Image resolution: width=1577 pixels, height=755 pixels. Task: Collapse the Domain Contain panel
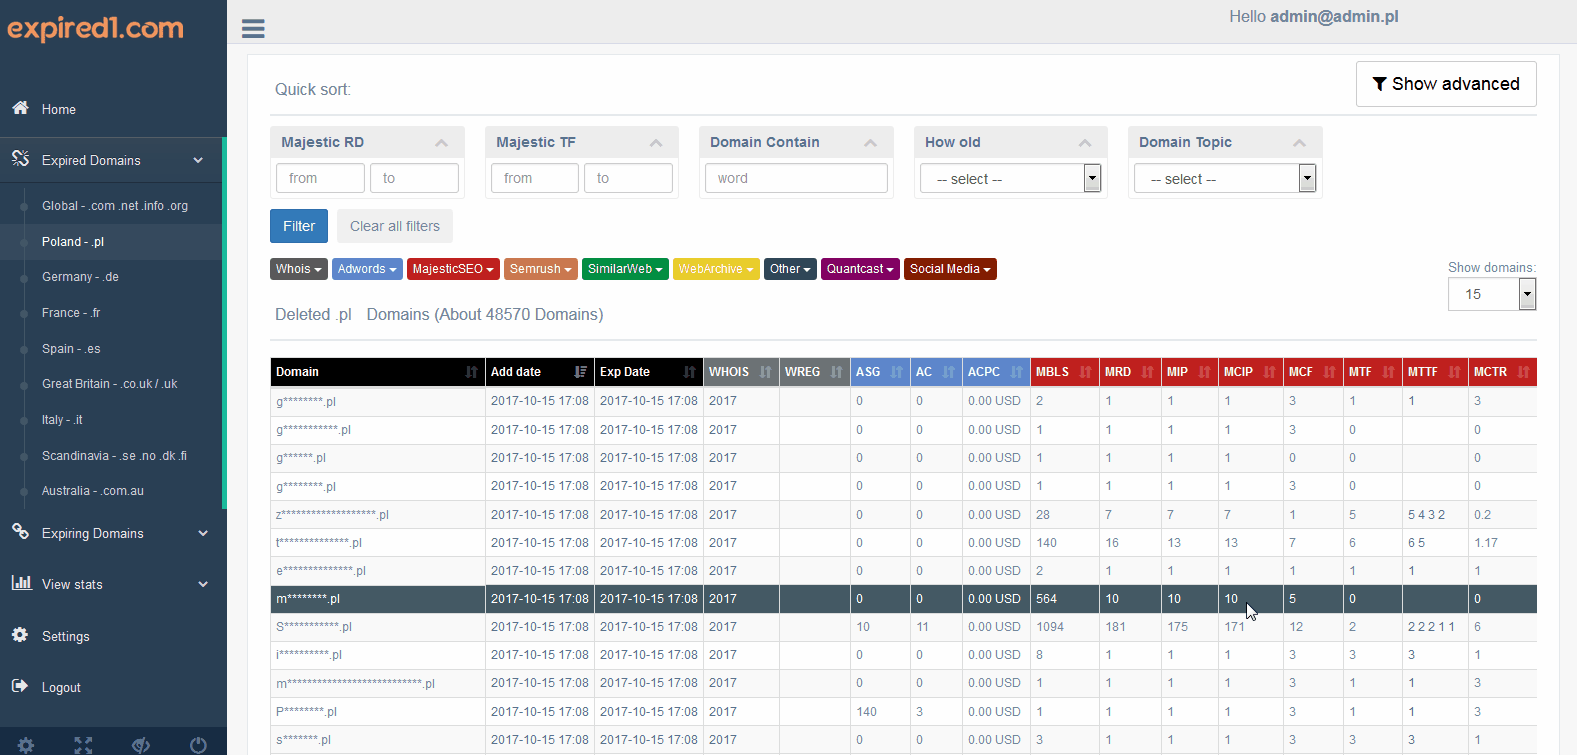(x=871, y=143)
